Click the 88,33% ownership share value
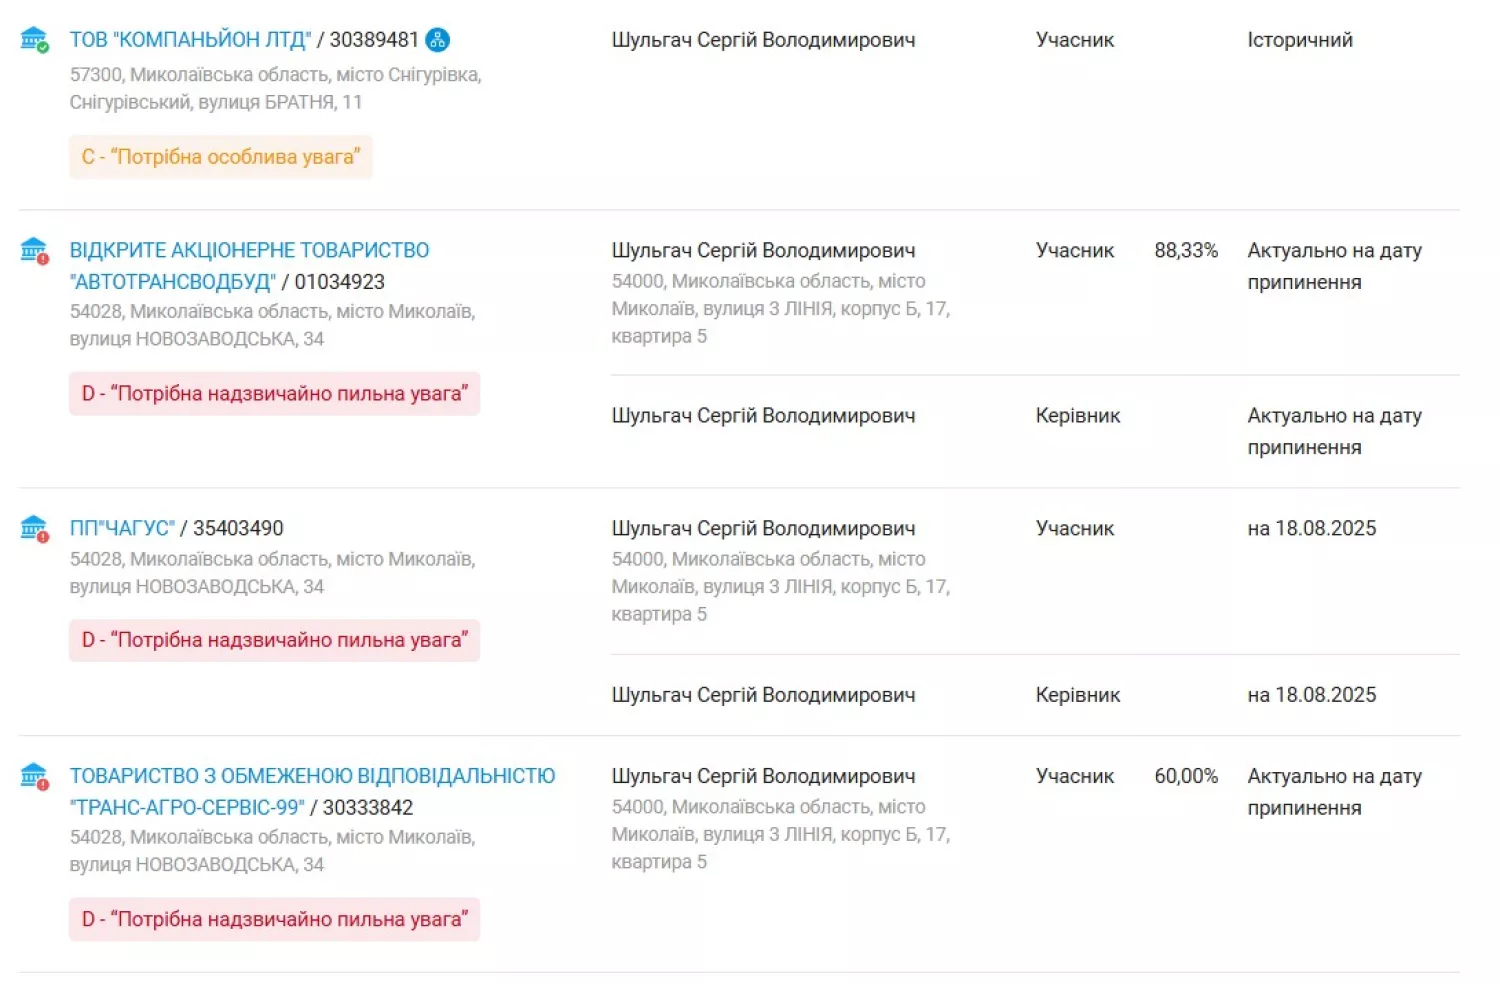This screenshot has height=984, width=1500. tap(1186, 251)
